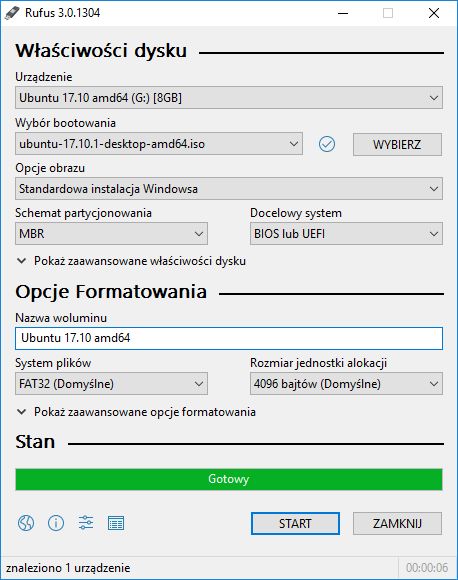458x580 pixels.
Task: Show the log window icon
Action: point(116,523)
